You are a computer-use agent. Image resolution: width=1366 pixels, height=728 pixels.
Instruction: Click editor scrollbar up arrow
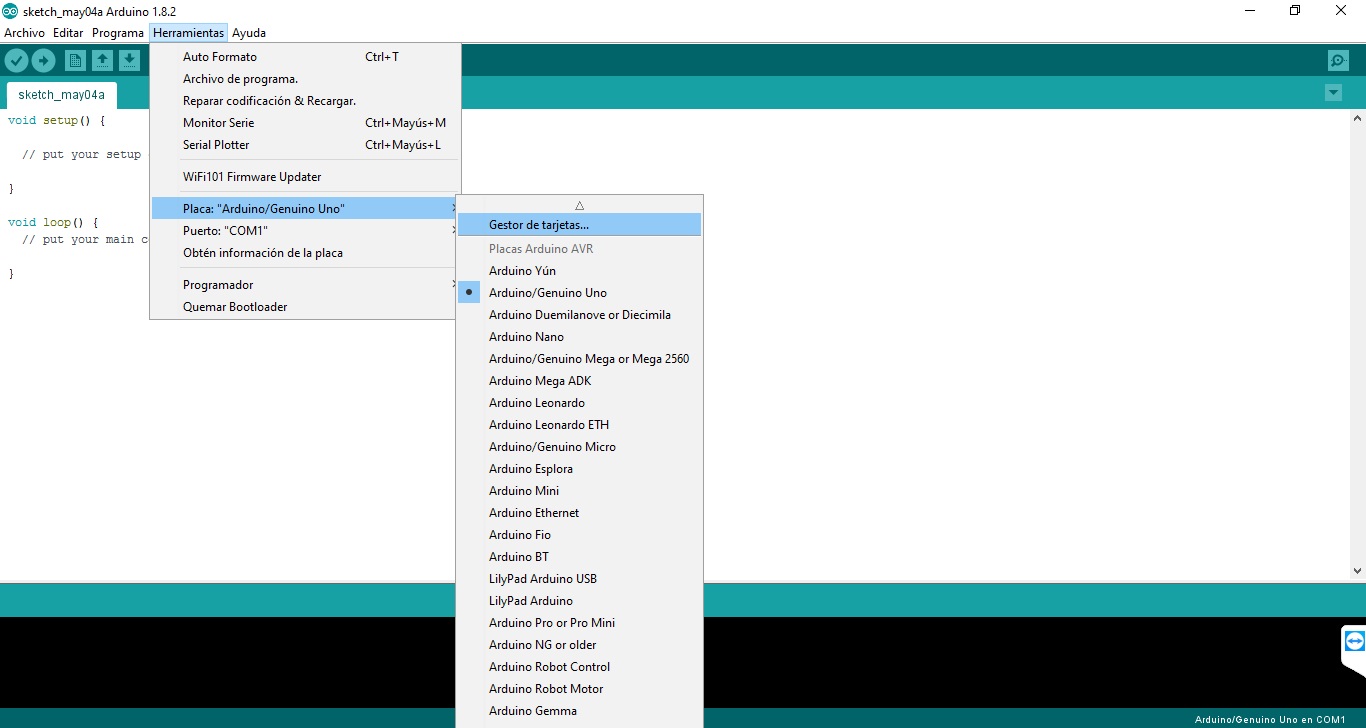click(1357, 119)
